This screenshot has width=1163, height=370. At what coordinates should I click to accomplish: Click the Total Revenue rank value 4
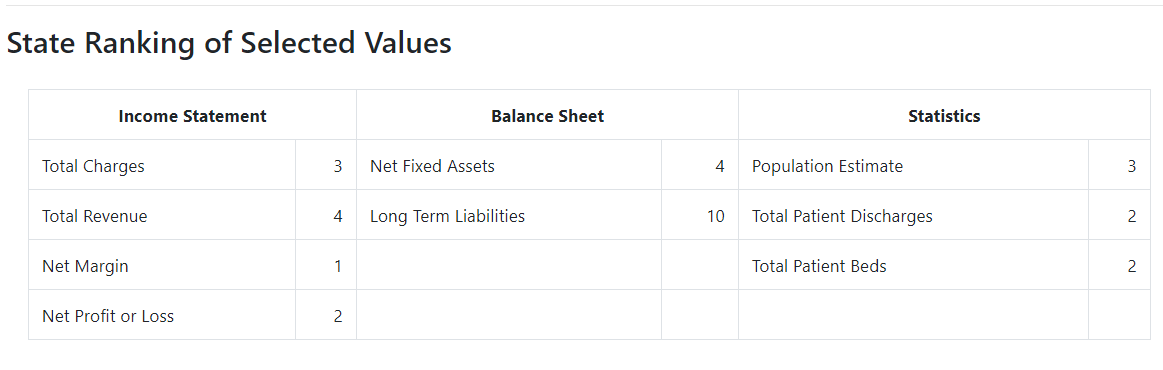click(x=337, y=216)
